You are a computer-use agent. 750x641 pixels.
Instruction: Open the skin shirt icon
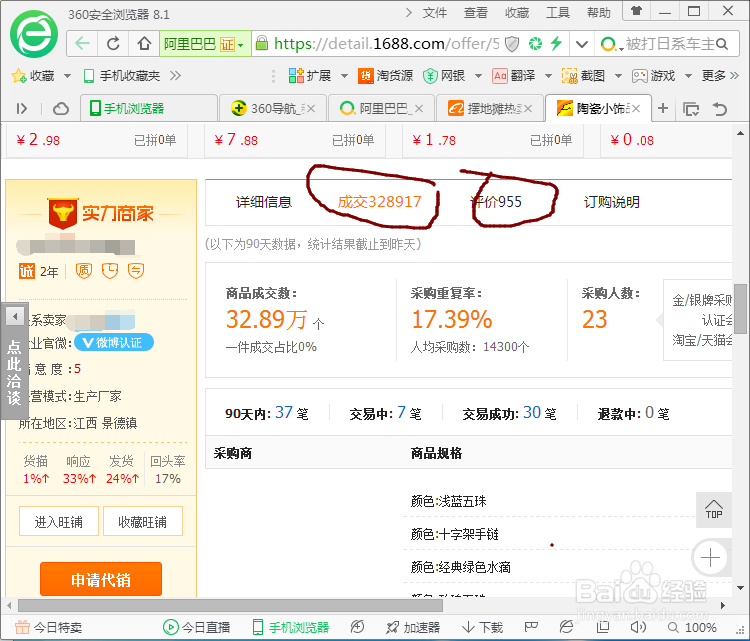pyautogui.click(x=637, y=11)
